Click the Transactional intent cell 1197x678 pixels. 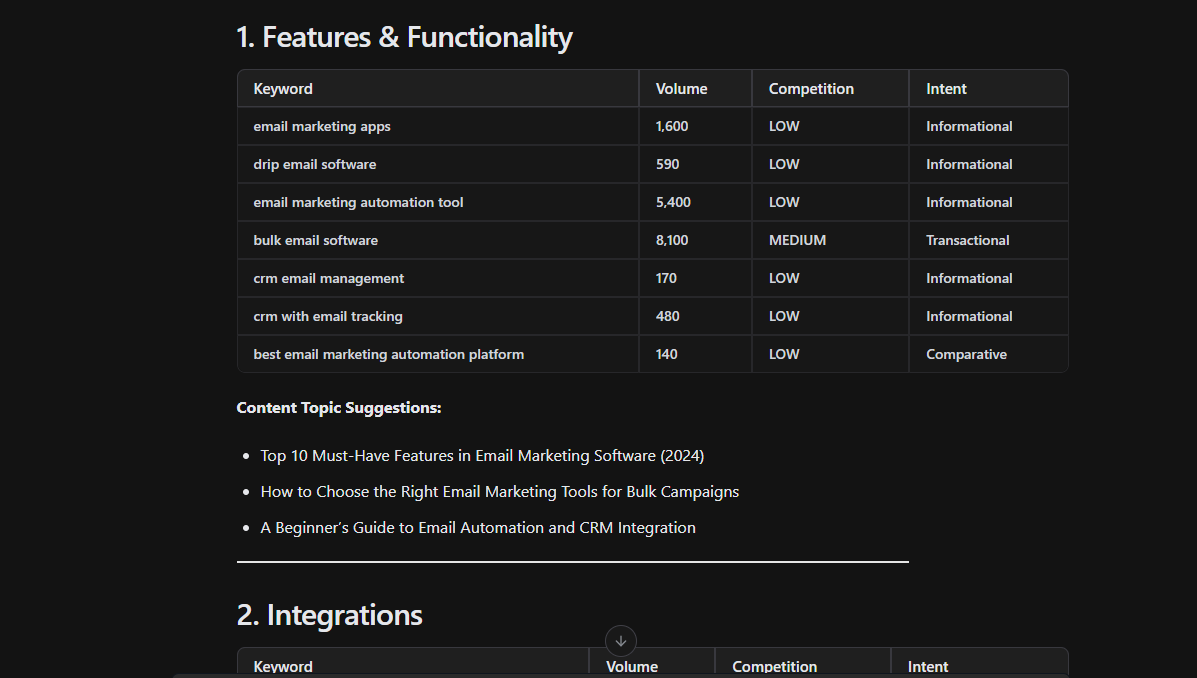coord(967,241)
